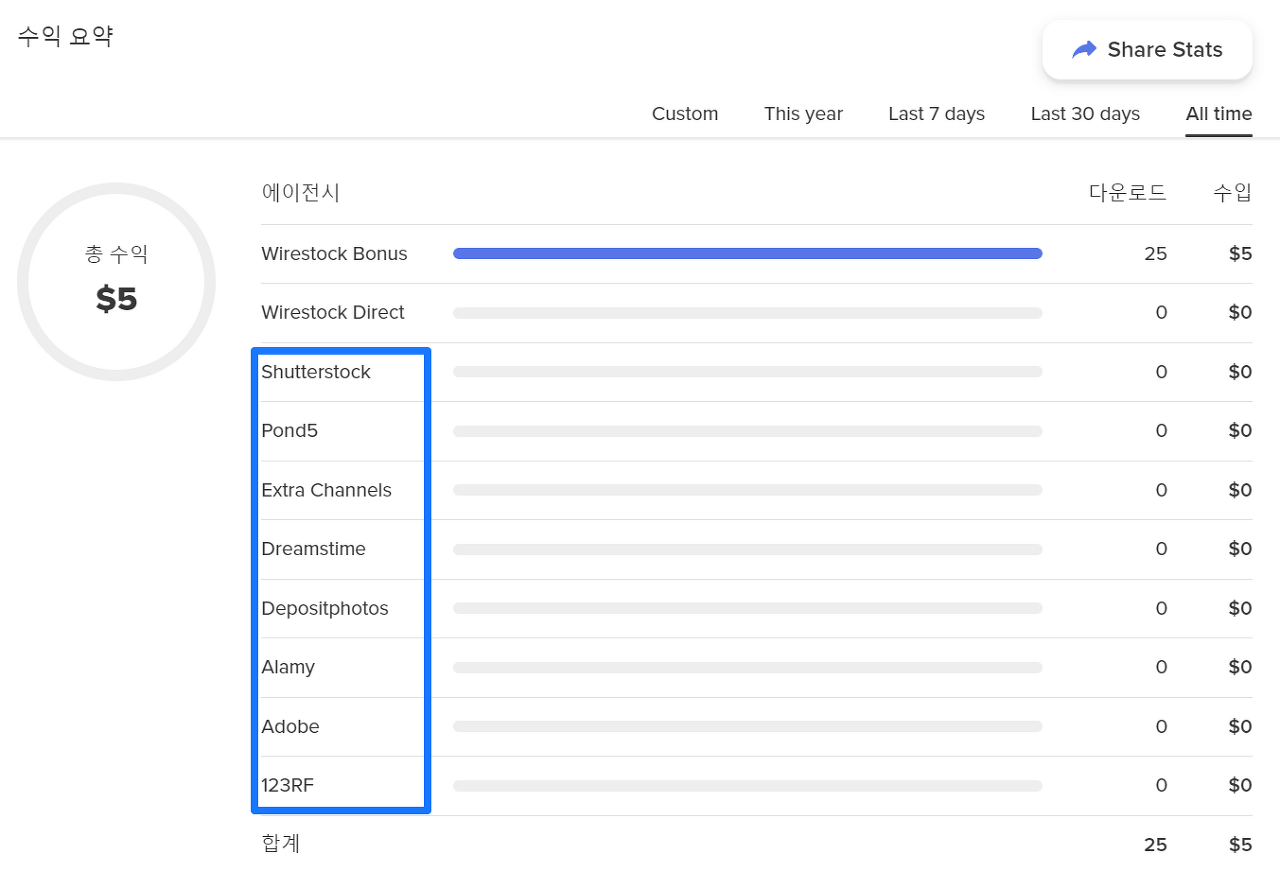Click the 123RF agency row label
The height and width of the screenshot is (872, 1280).
click(287, 785)
